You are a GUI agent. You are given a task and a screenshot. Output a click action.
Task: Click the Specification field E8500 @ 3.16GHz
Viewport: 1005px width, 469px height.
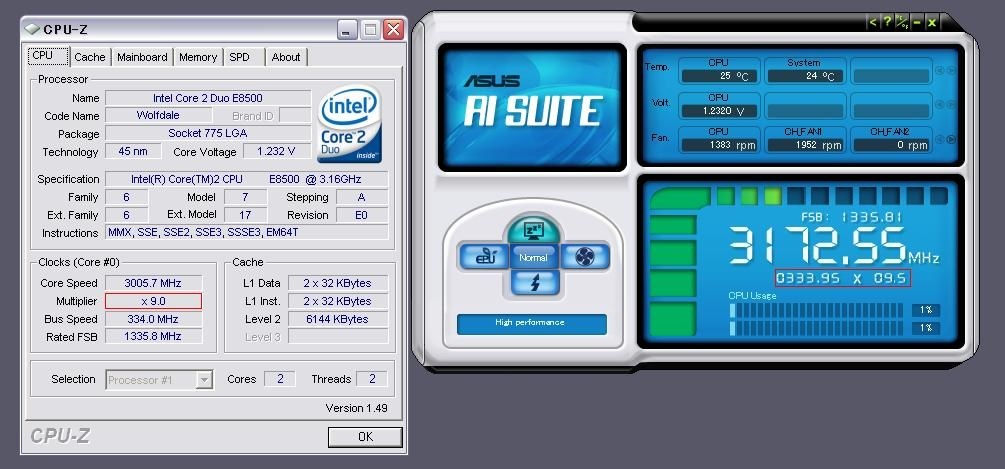(x=247, y=179)
